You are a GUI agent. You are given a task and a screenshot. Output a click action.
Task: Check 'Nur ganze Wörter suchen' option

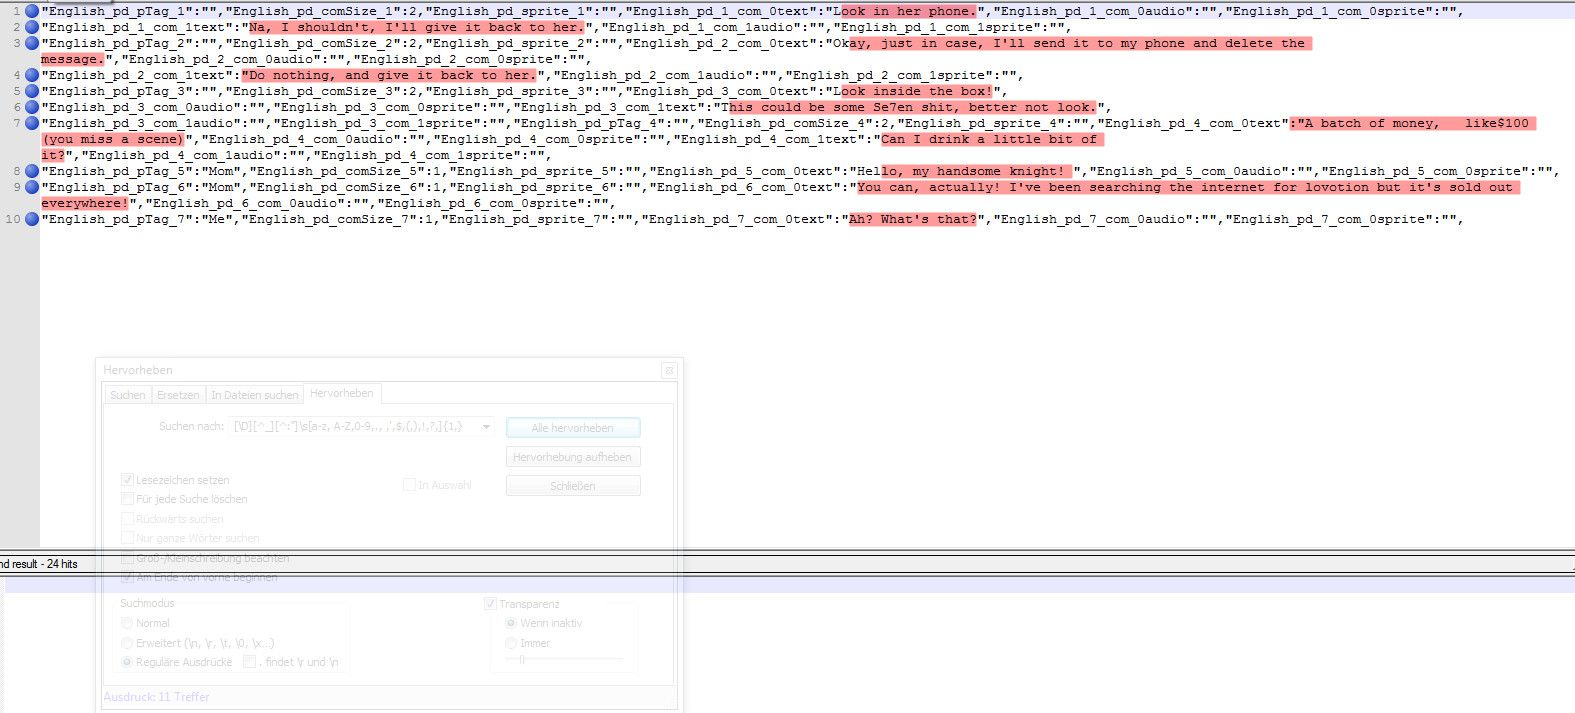[127, 538]
